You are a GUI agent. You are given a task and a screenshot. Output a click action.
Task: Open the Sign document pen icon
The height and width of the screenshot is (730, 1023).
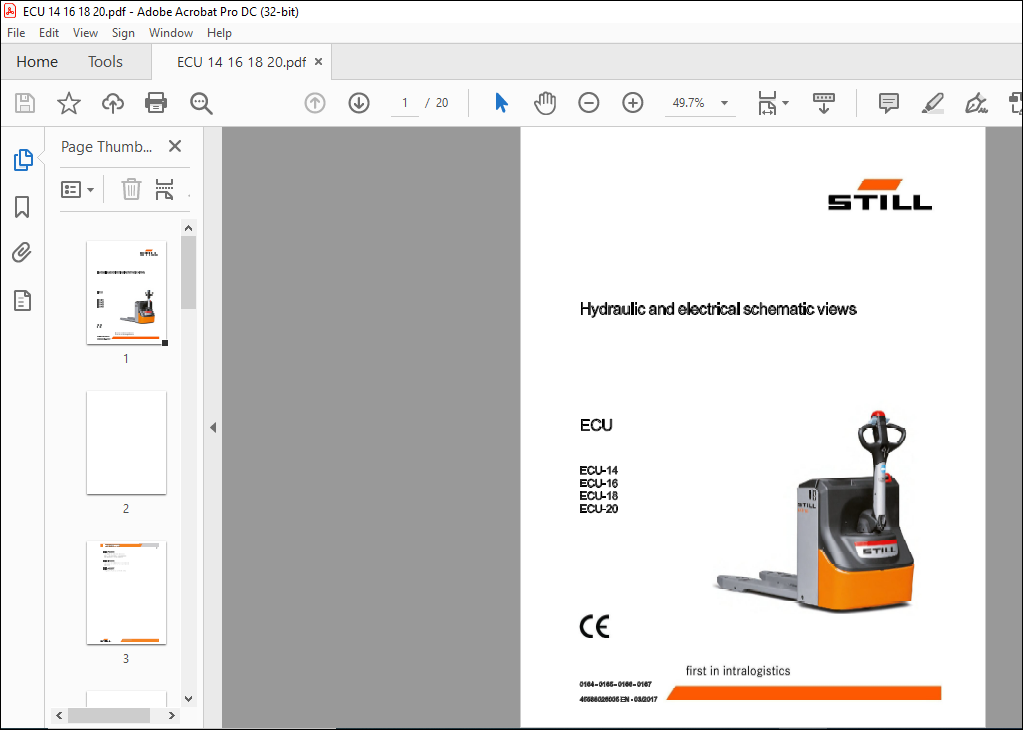click(976, 103)
